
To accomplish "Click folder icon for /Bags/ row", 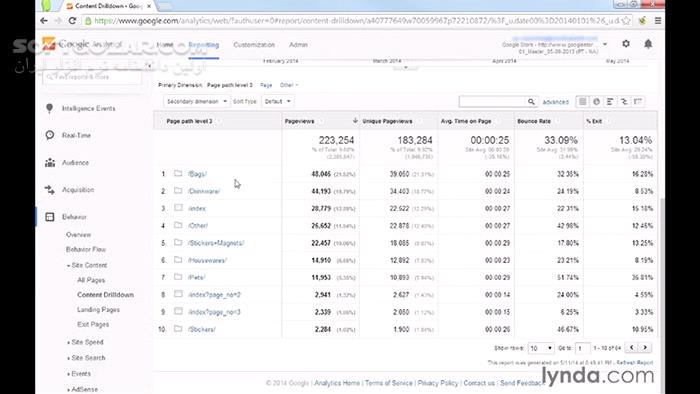I will 178,173.
